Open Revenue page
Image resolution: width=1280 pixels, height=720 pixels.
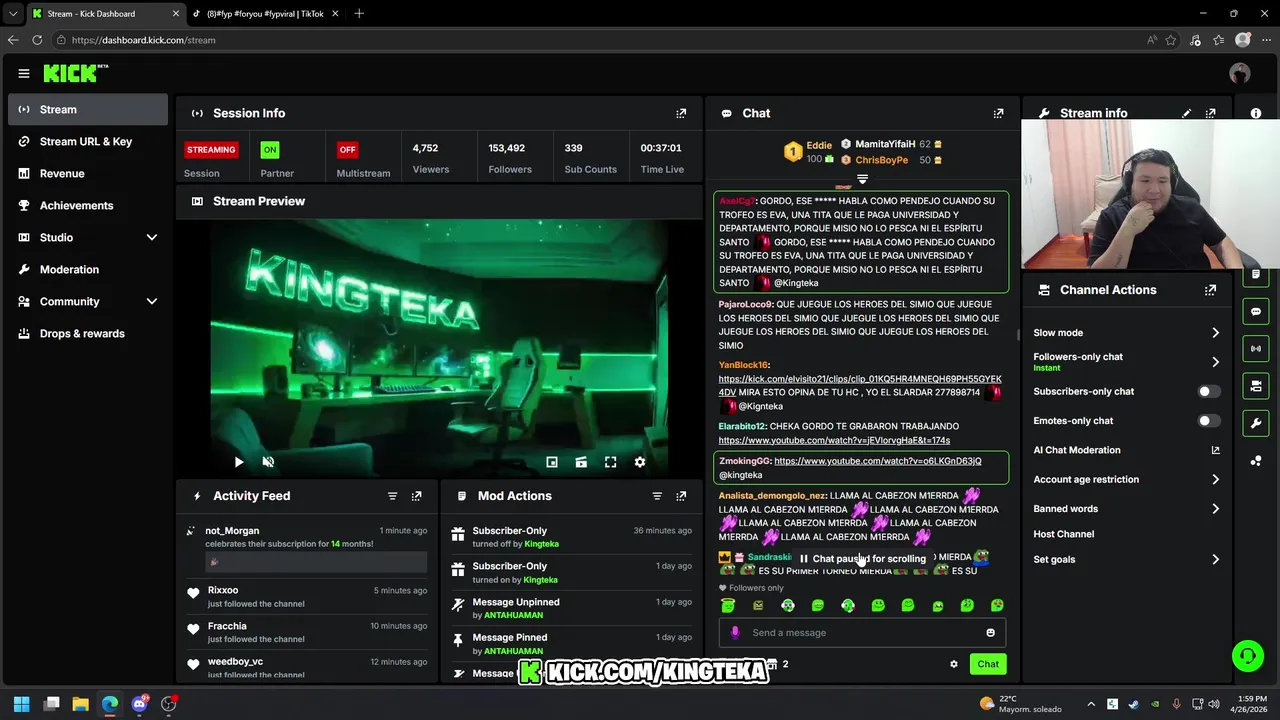point(88,173)
